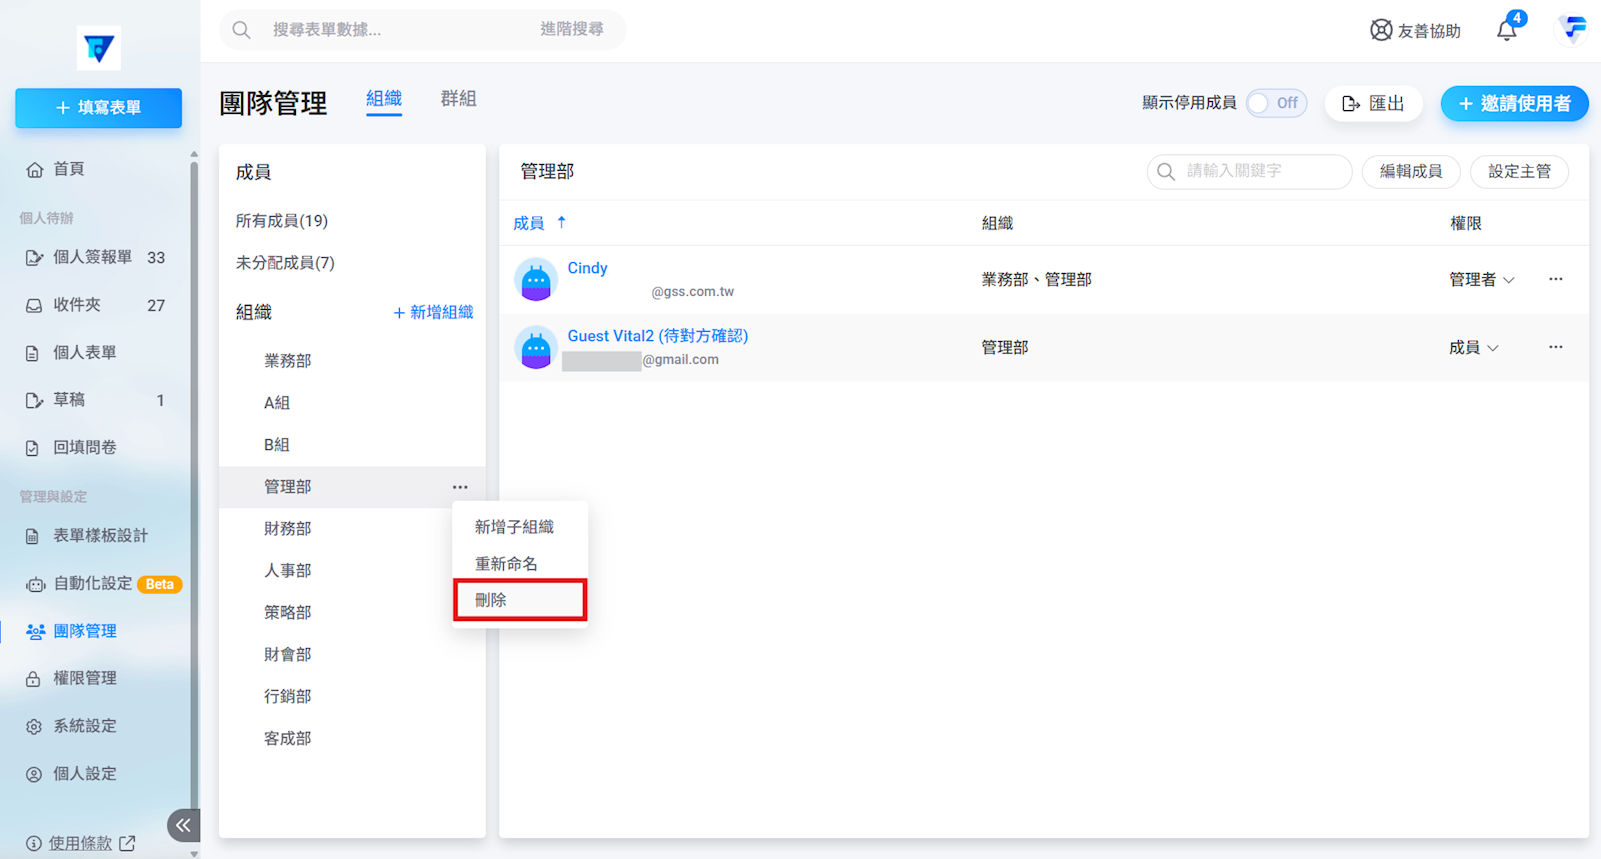The image size is (1601, 859).
Task: Open 友善協助 help icon
Action: (x=1381, y=30)
